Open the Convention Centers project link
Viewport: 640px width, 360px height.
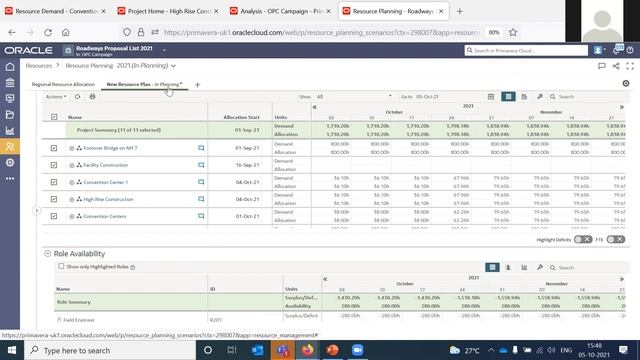pyautogui.click(x=104, y=216)
